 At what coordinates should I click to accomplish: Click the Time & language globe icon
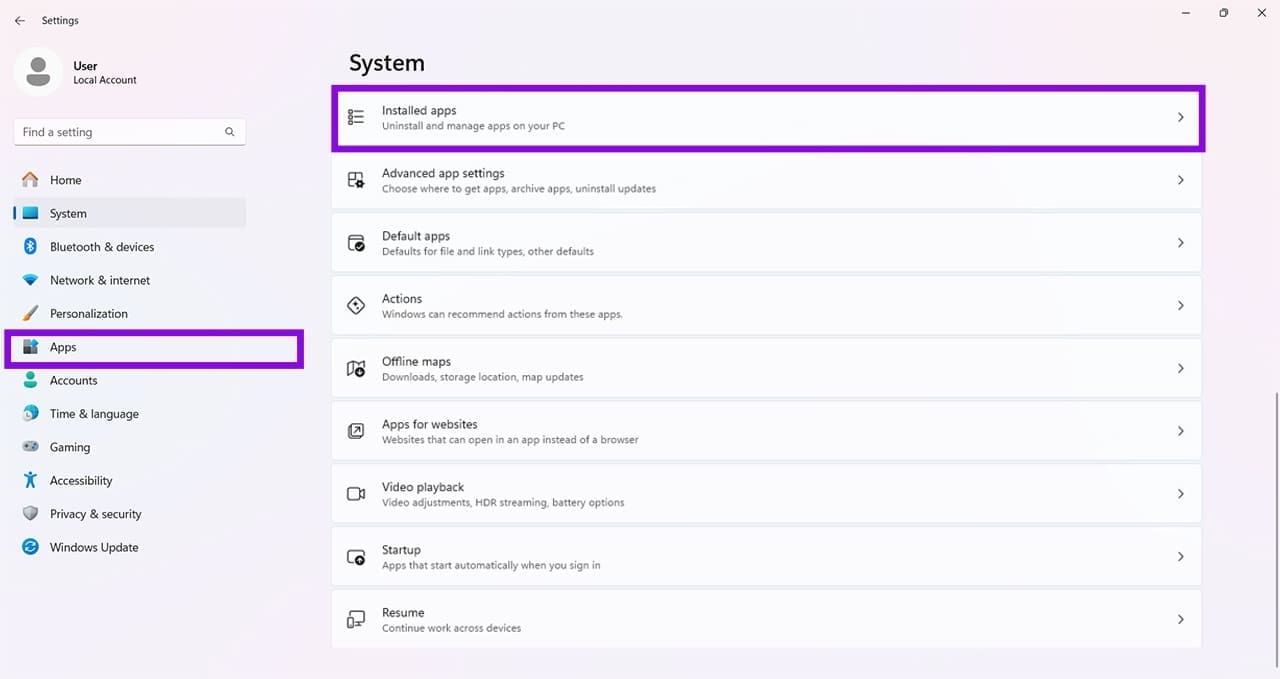point(30,414)
